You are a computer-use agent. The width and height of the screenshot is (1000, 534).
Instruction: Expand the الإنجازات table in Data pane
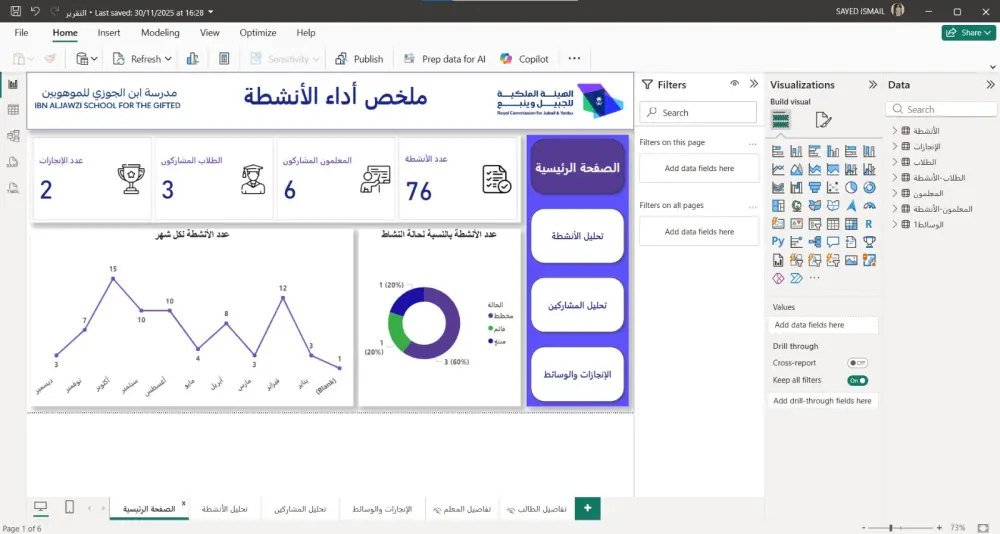coord(894,146)
